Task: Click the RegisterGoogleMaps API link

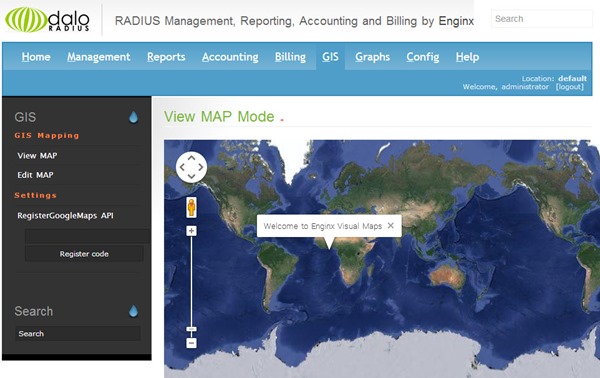Action: 65,215
